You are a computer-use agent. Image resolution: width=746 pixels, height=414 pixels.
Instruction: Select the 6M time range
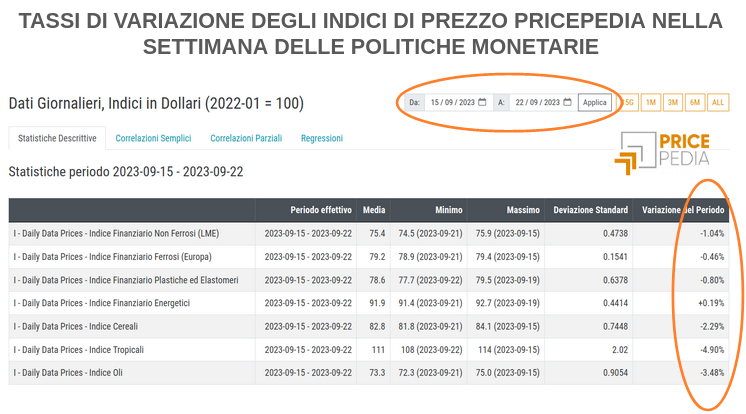pyautogui.click(x=695, y=102)
